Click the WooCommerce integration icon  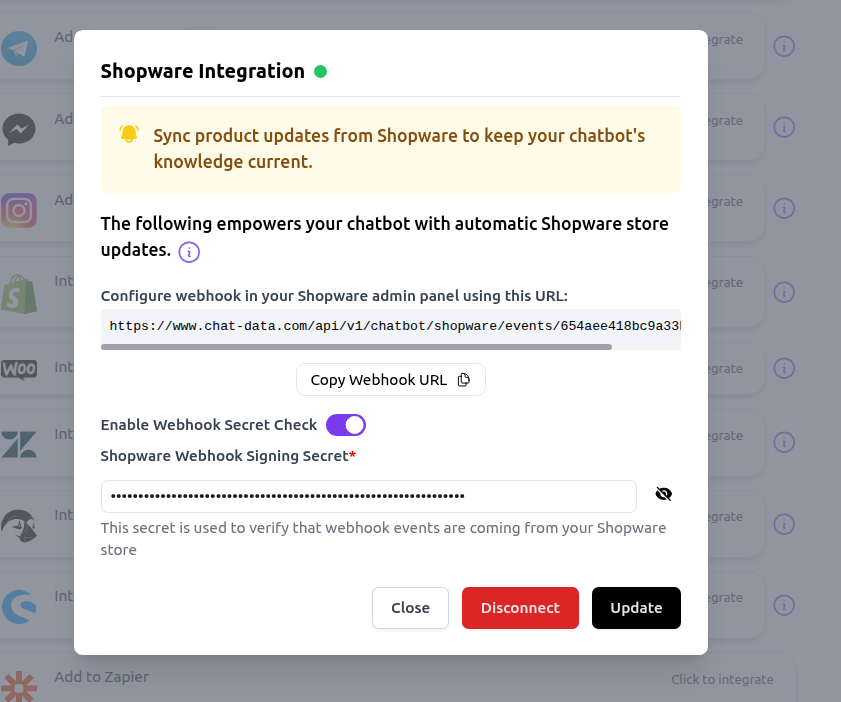[x=19, y=369]
